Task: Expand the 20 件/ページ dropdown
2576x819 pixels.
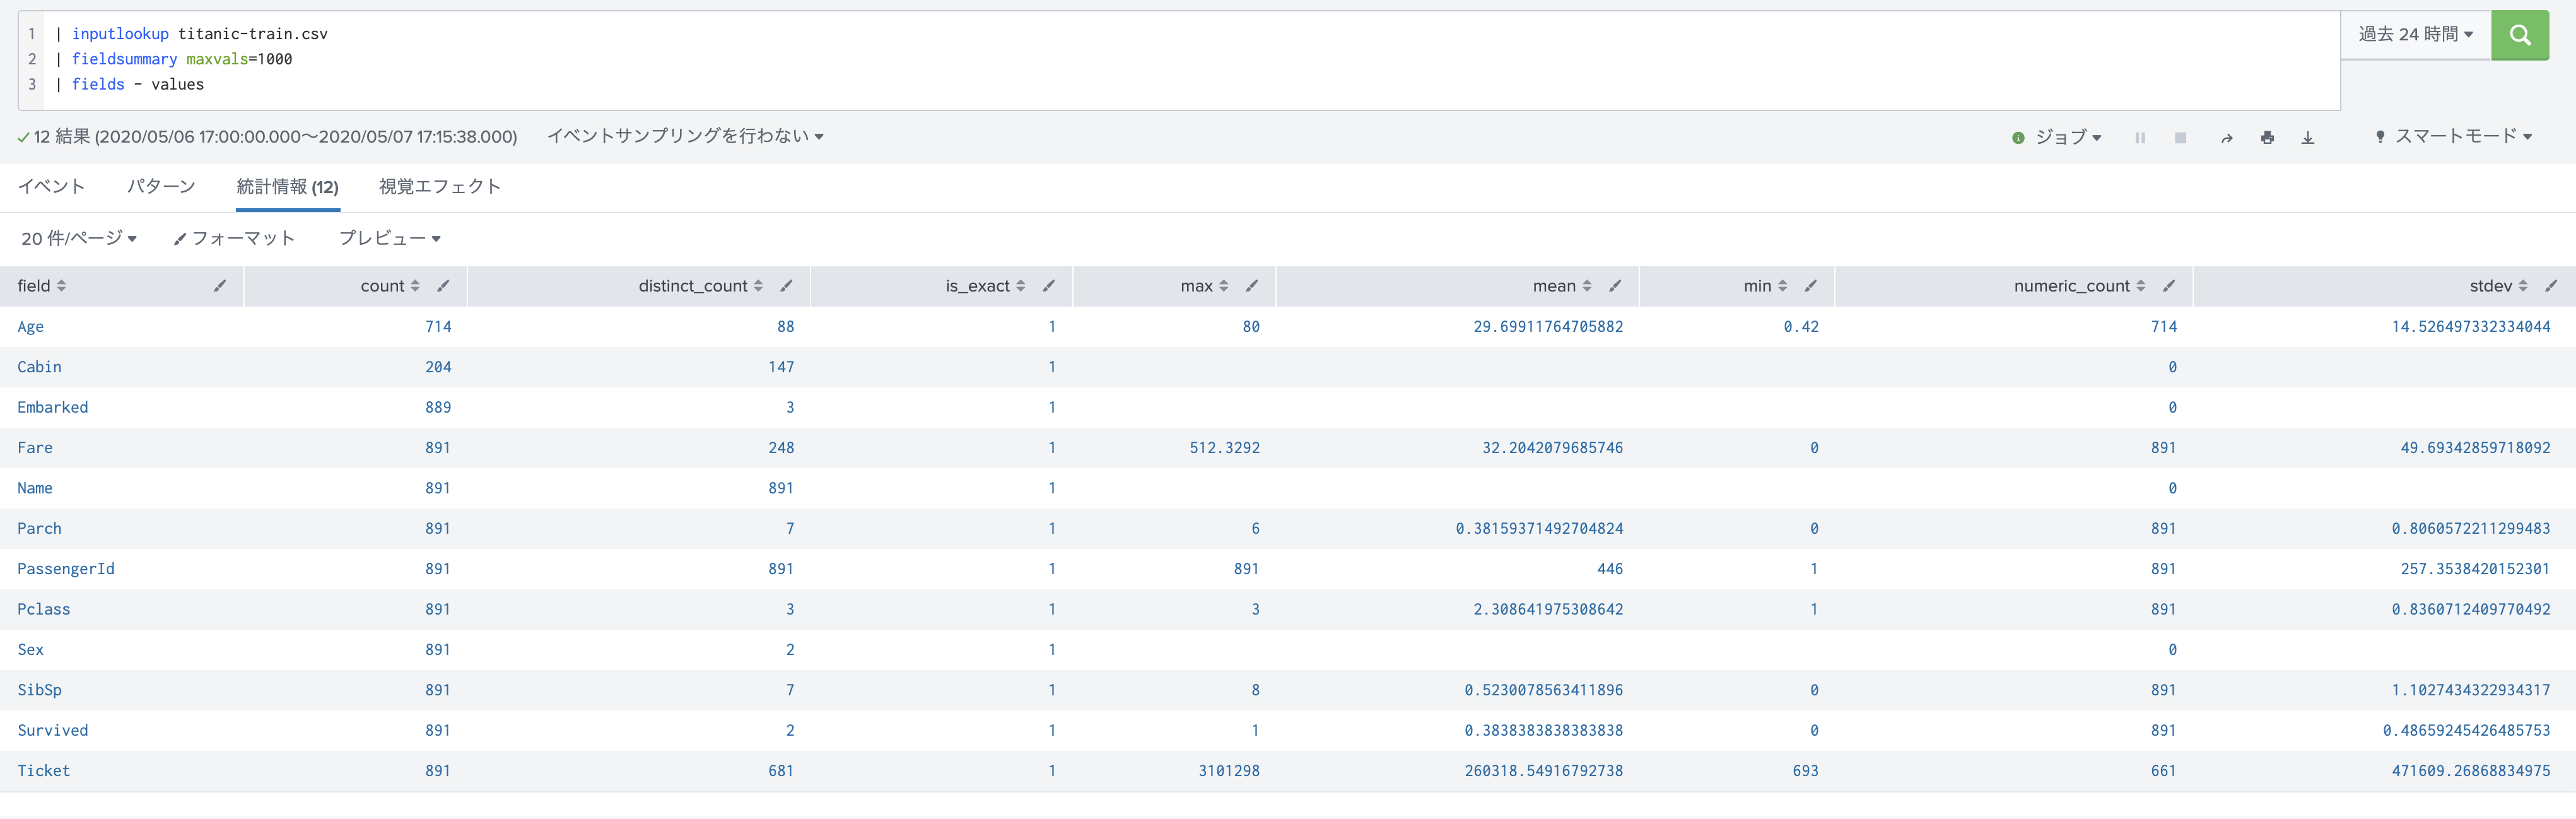Action: (78, 239)
